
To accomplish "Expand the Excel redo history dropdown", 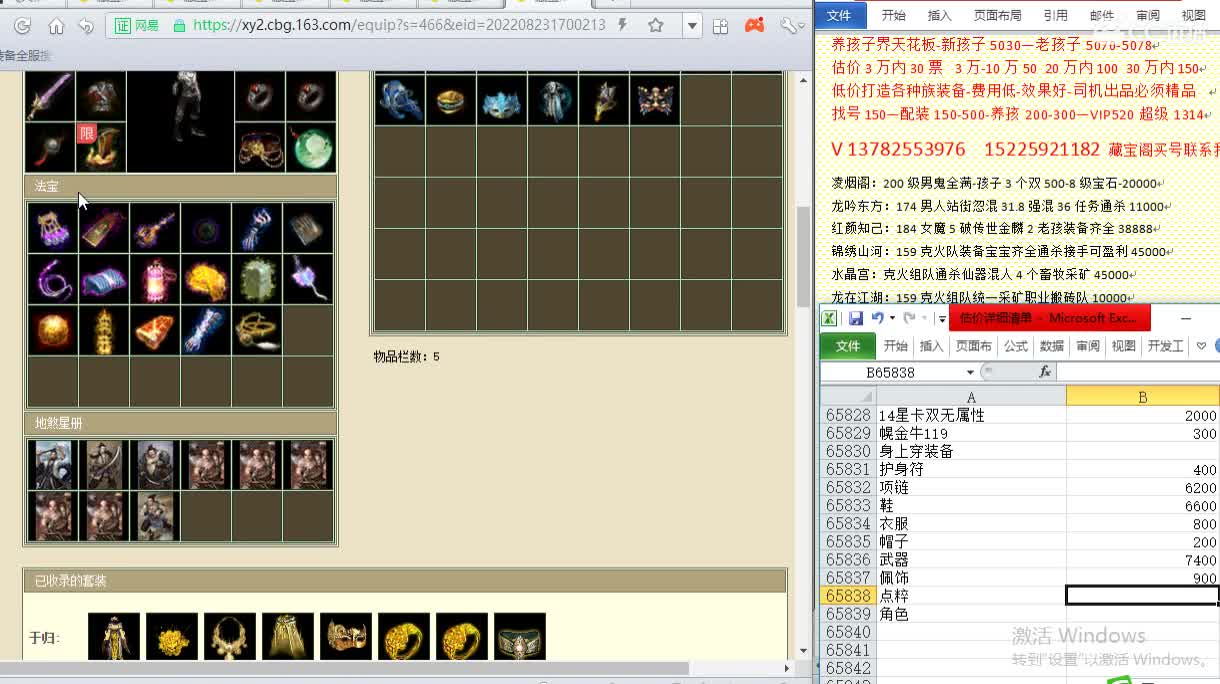I will 922,319.
